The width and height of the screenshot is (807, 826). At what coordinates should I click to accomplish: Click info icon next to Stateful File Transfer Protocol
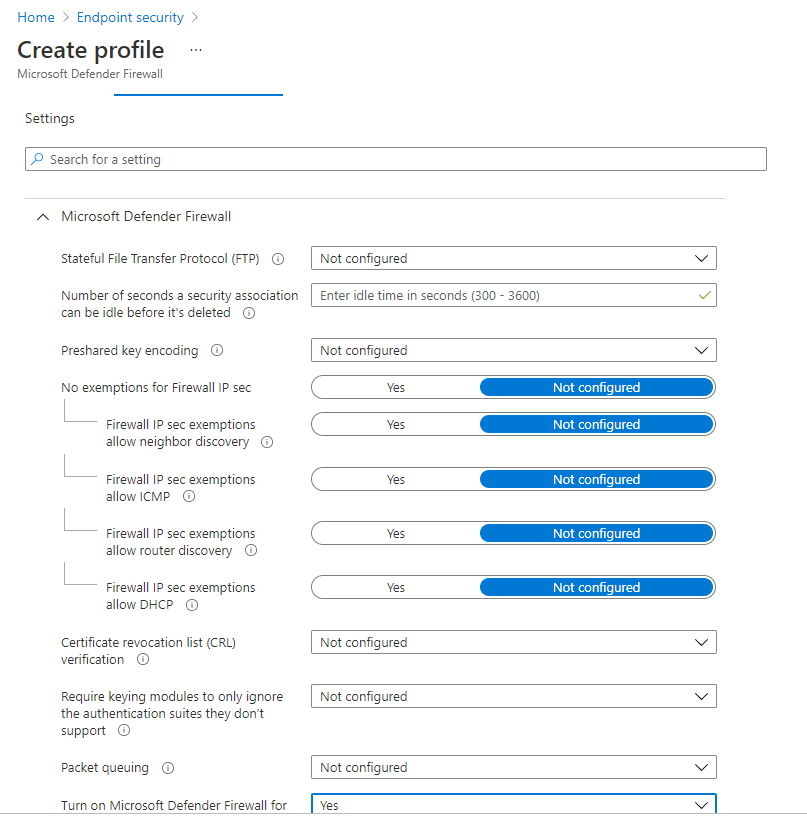278,259
